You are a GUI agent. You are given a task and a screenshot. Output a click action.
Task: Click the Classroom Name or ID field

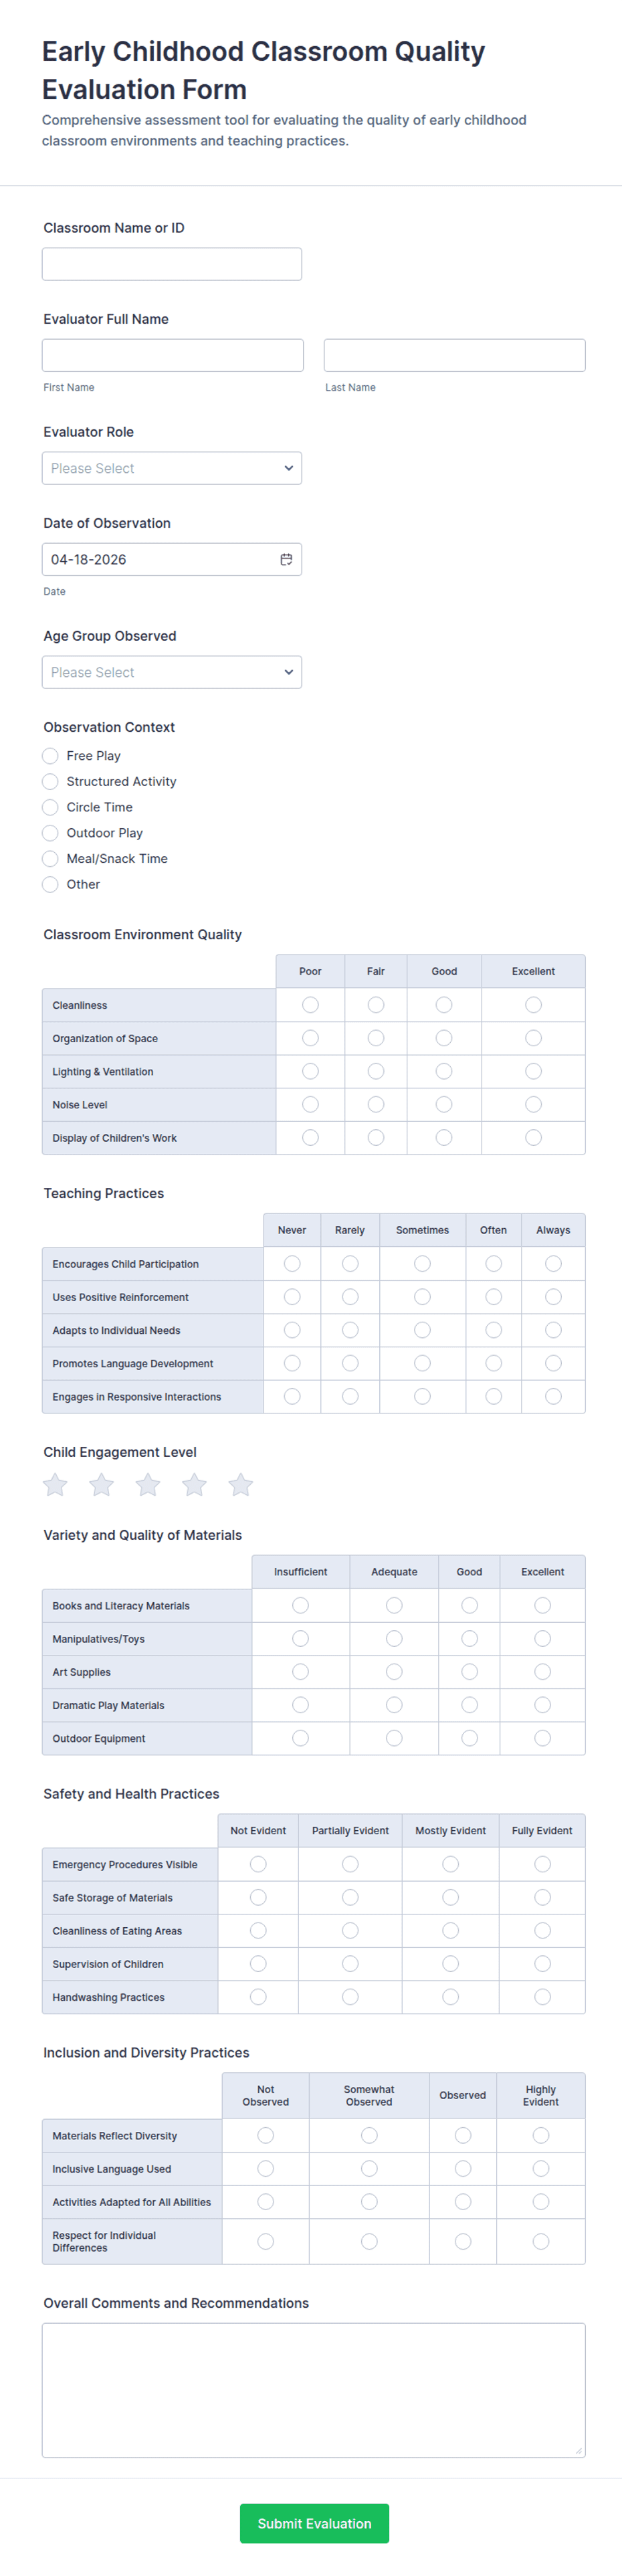tap(172, 264)
